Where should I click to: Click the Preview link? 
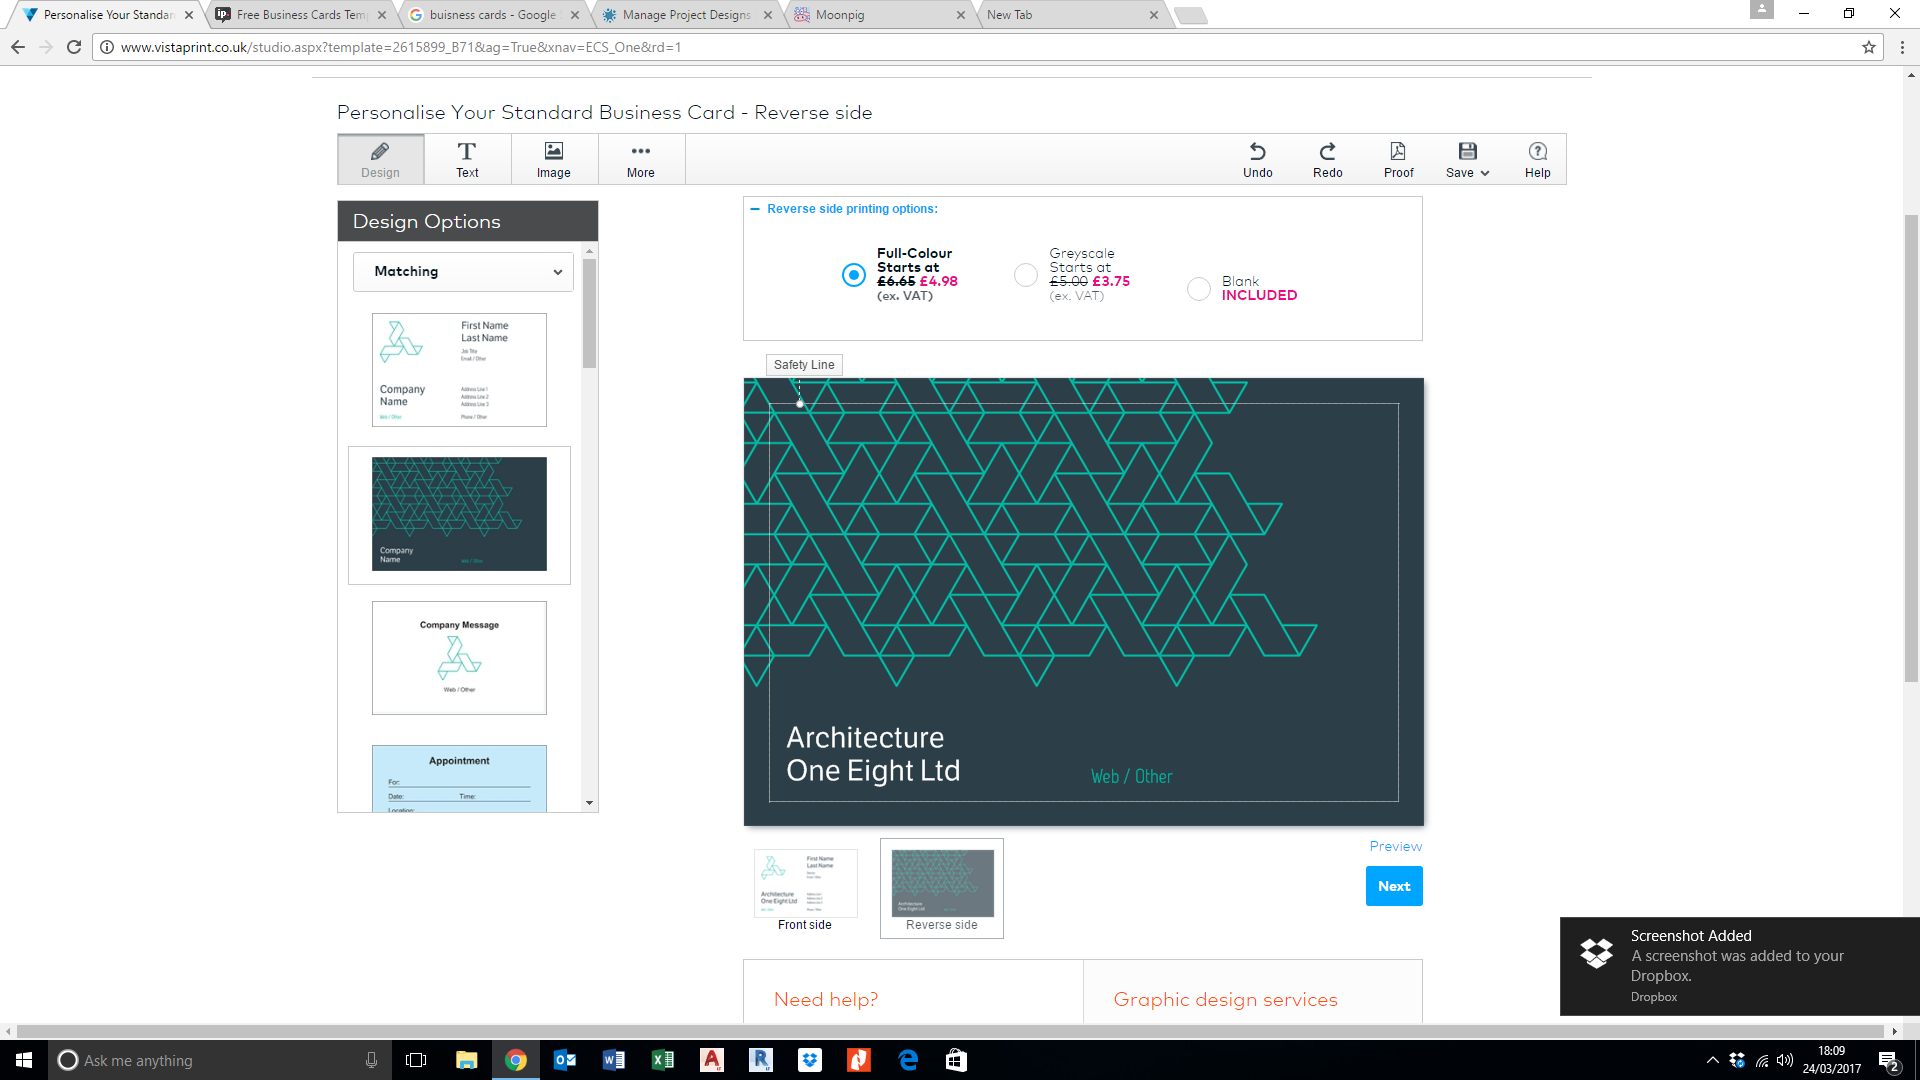(x=1395, y=846)
